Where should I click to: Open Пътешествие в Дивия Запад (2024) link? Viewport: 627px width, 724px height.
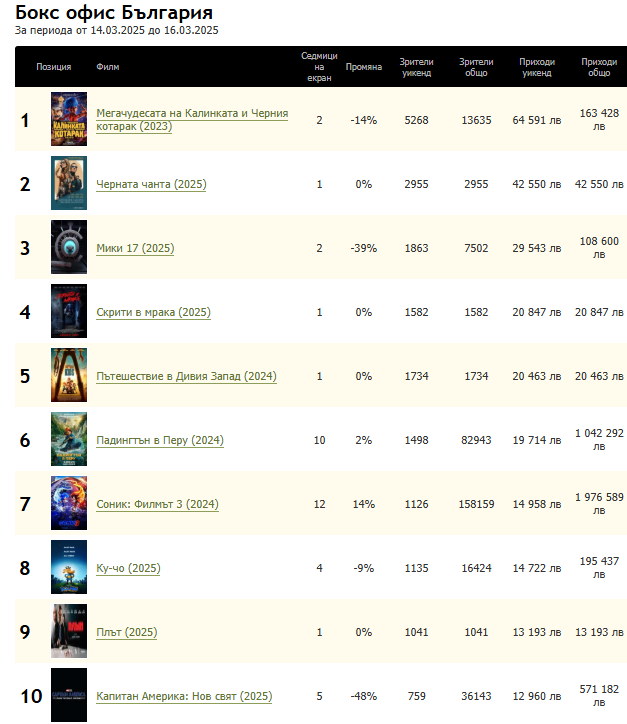coord(186,377)
